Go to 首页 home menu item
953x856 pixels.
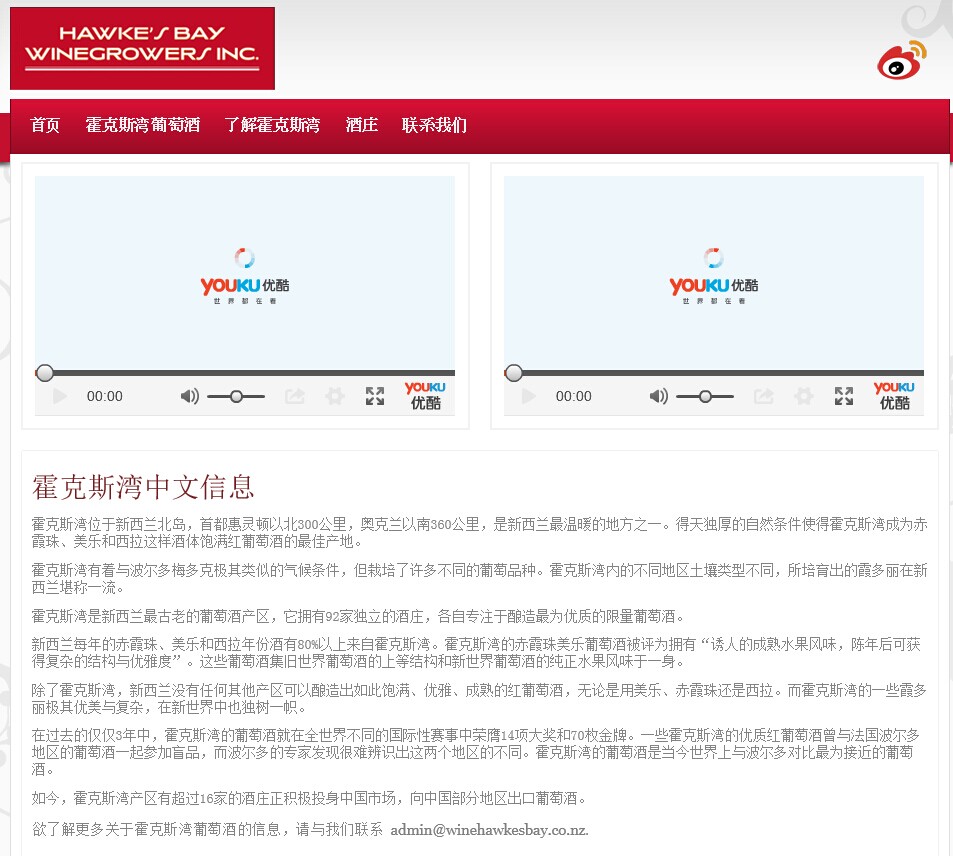click(x=45, y=125)
